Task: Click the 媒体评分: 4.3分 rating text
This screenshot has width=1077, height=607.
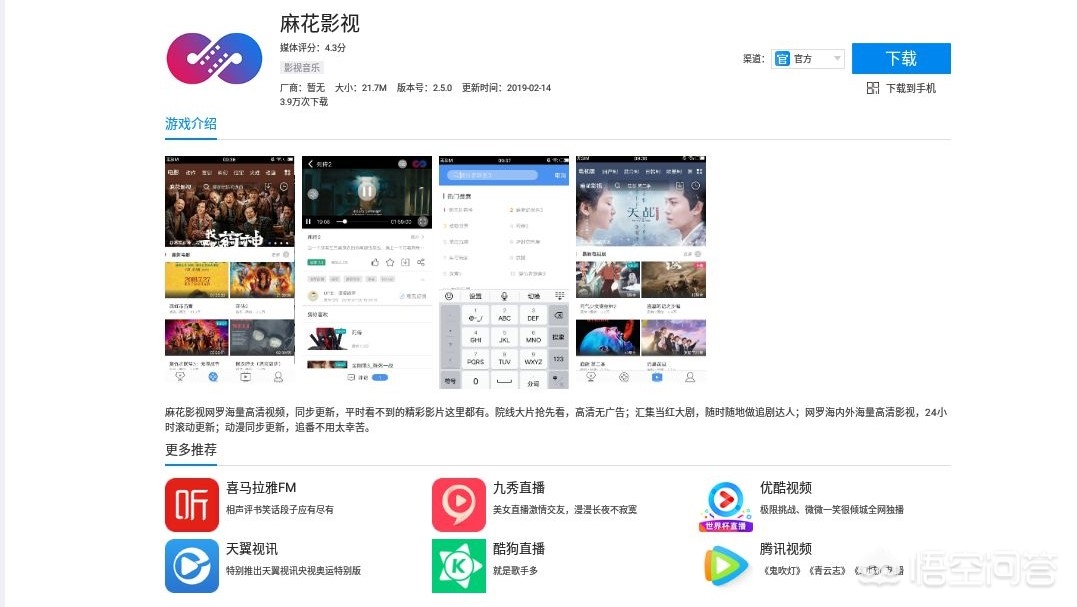Action: click(313, 47)
